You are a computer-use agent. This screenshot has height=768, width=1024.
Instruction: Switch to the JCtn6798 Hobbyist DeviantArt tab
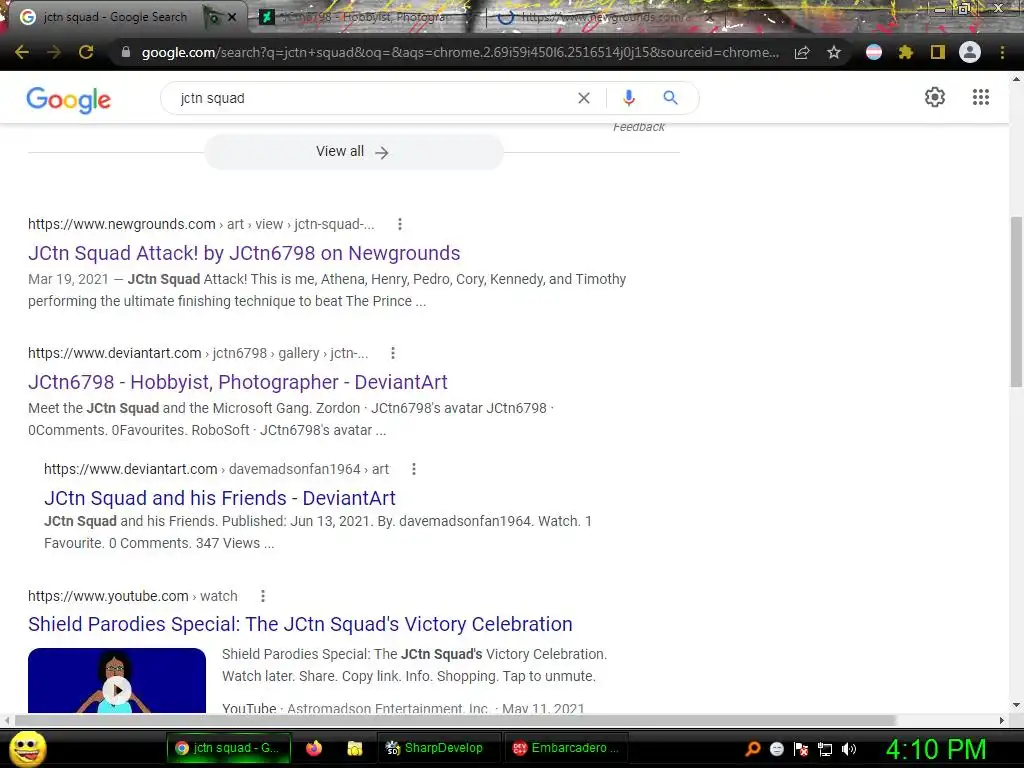tap(366, 18)
